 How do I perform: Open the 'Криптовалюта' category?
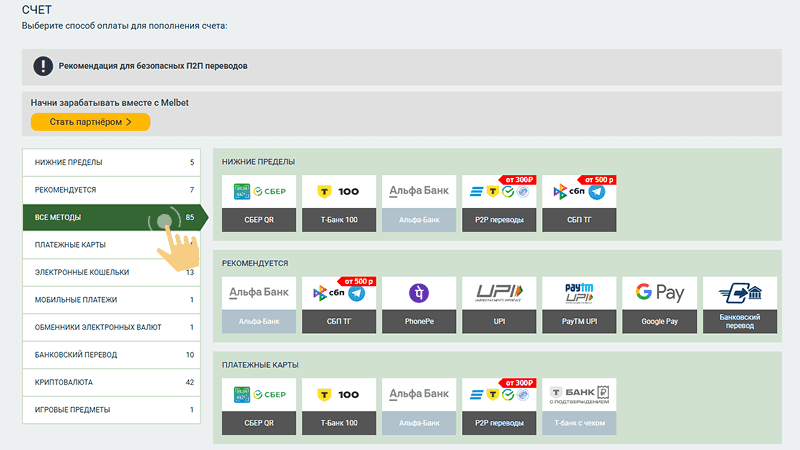tap(111, 383)
